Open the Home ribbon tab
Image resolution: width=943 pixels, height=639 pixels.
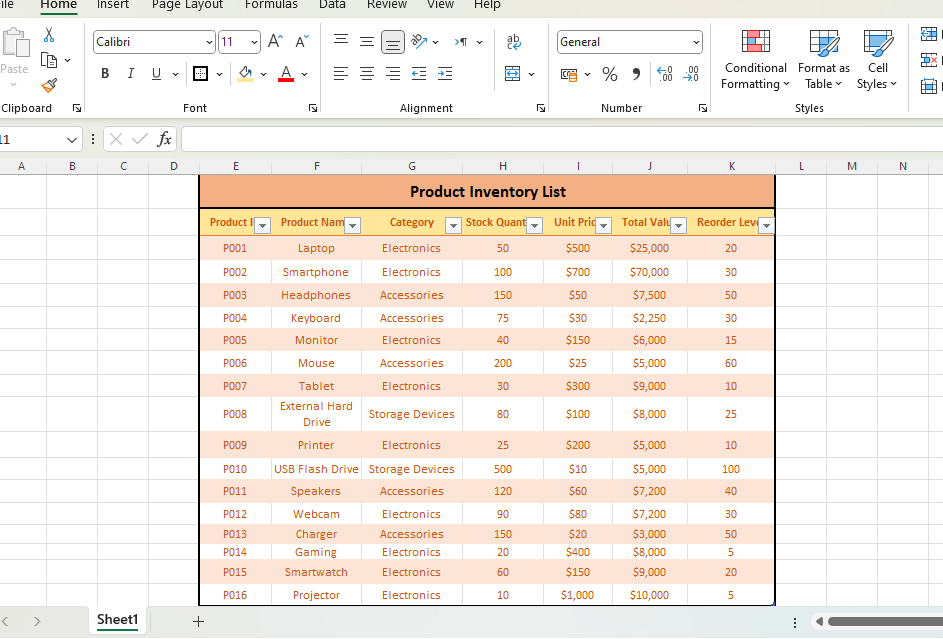pos(58,5)
